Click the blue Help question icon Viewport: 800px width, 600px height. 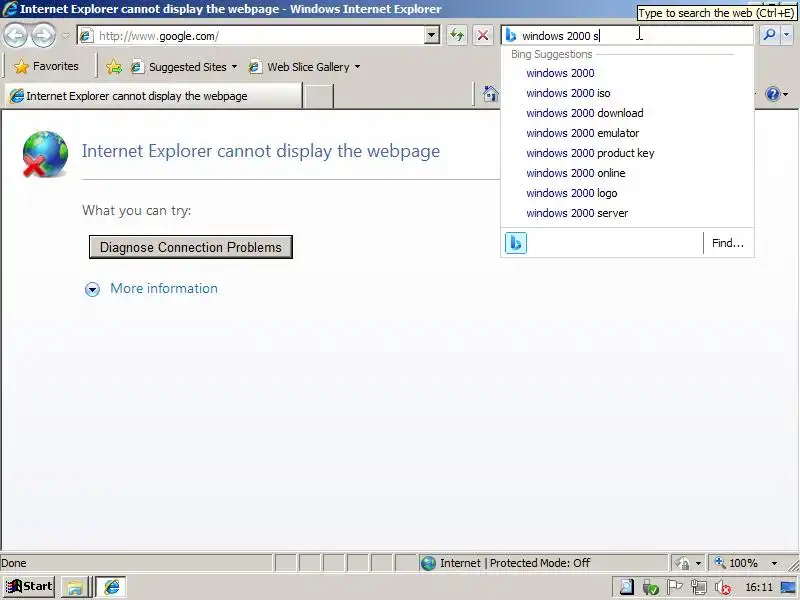772,94
